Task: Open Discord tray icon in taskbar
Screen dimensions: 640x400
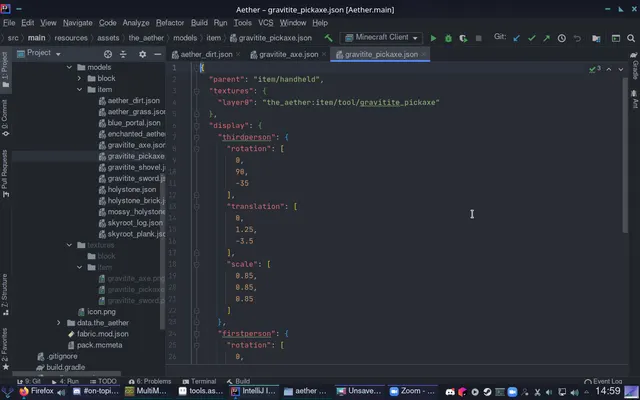Action: coord(450,392)
